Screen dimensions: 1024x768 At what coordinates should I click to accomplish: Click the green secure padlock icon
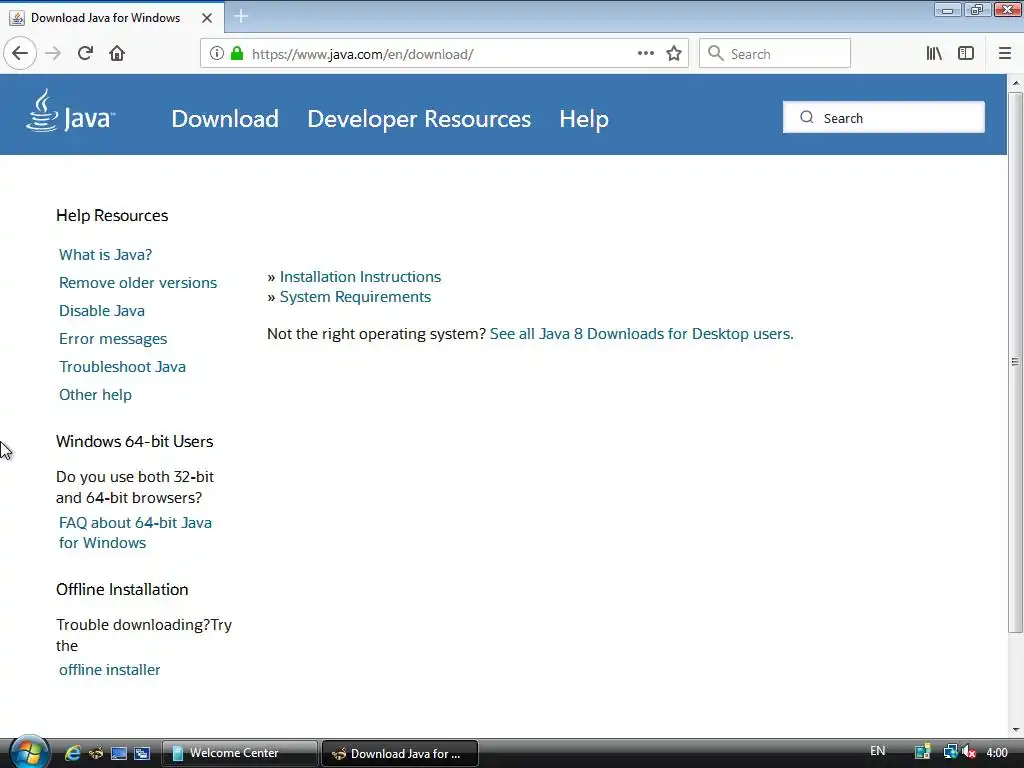click(x=237, y=54)
